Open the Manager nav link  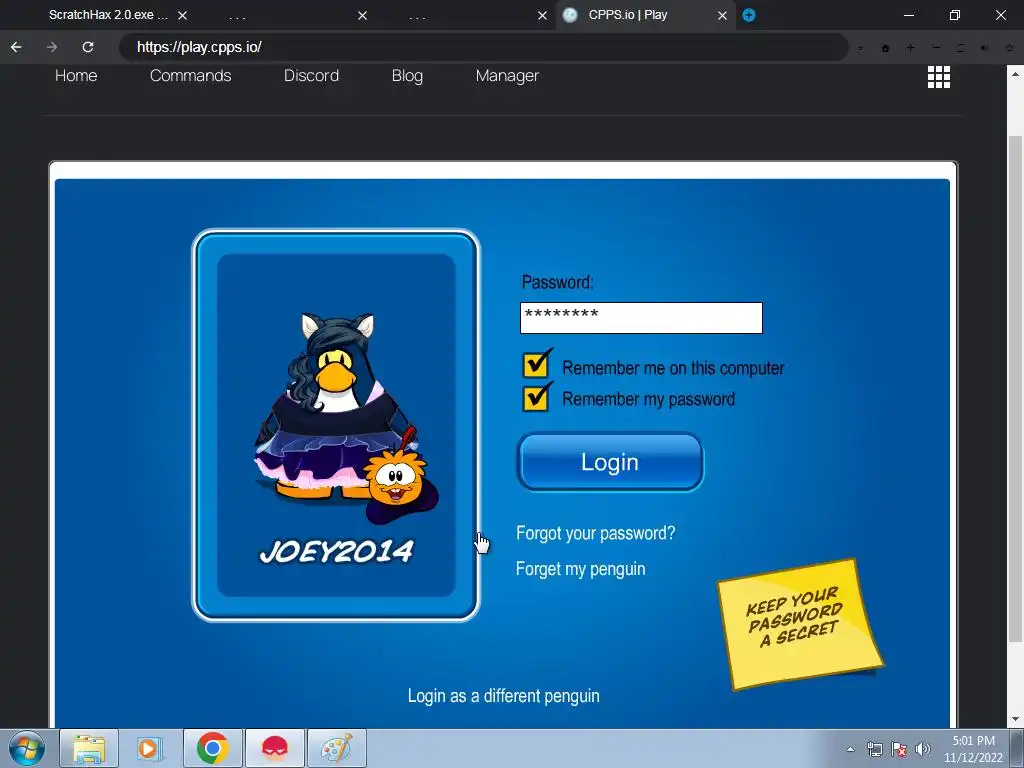[x=507, y=76]
